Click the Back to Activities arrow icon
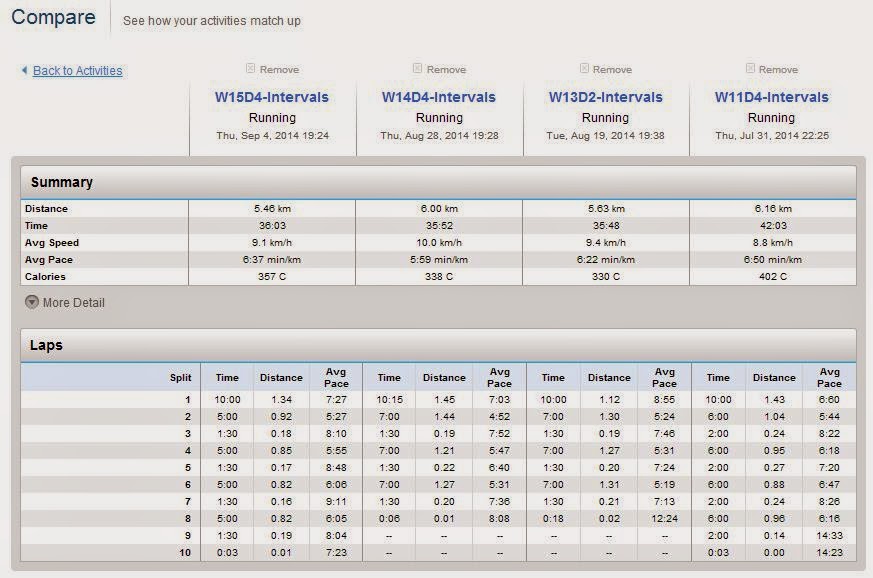The image size is (873, 578). coord(24,70)
